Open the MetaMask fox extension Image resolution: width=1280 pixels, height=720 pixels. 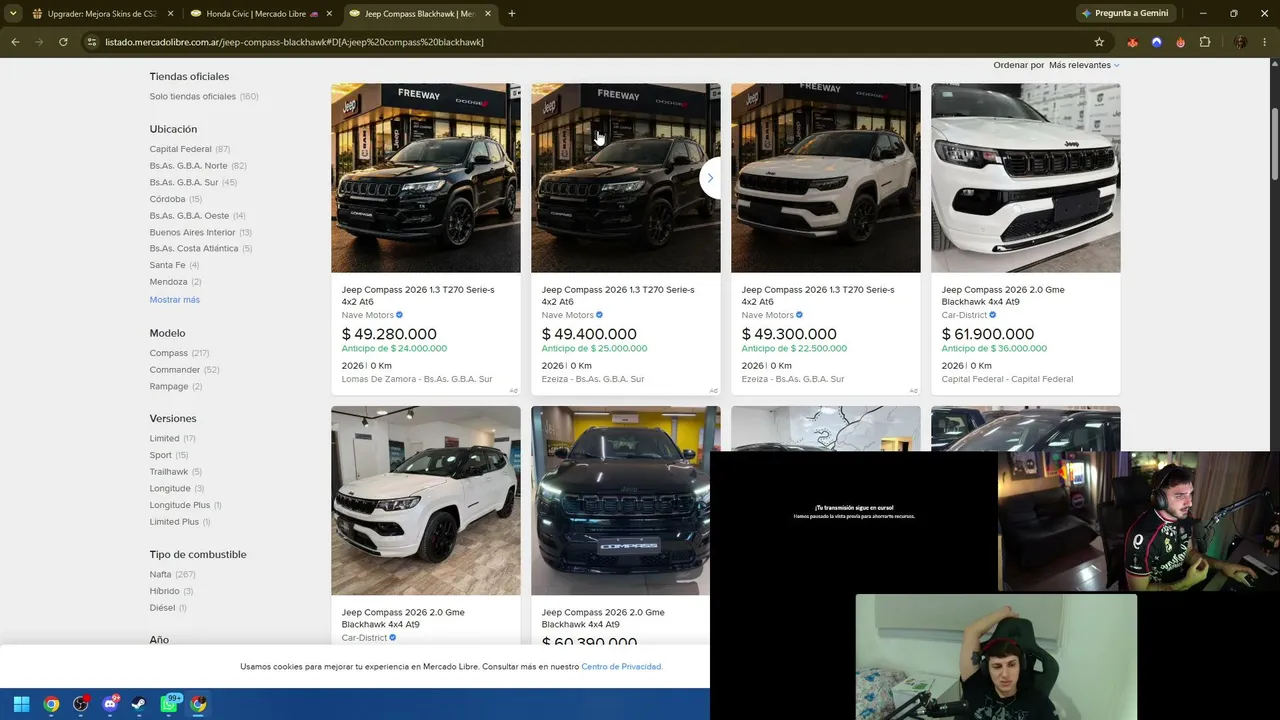tap(1133, 42)
